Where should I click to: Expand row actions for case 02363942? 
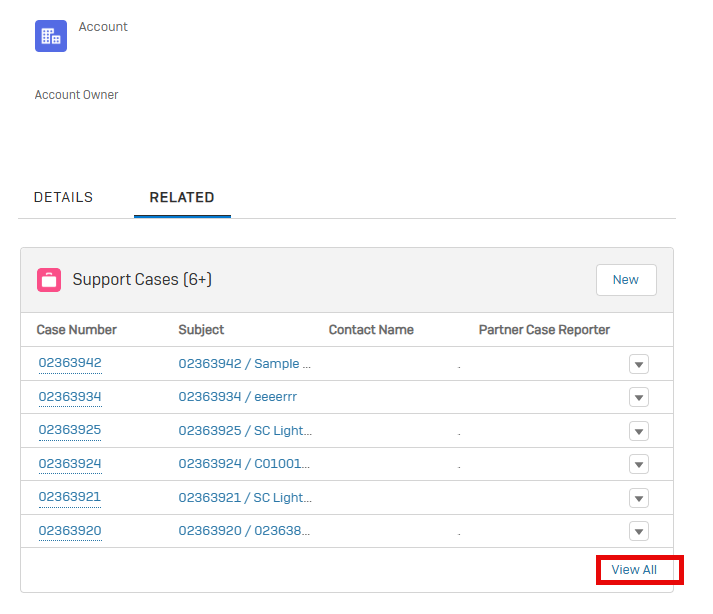tap(639, 364)
